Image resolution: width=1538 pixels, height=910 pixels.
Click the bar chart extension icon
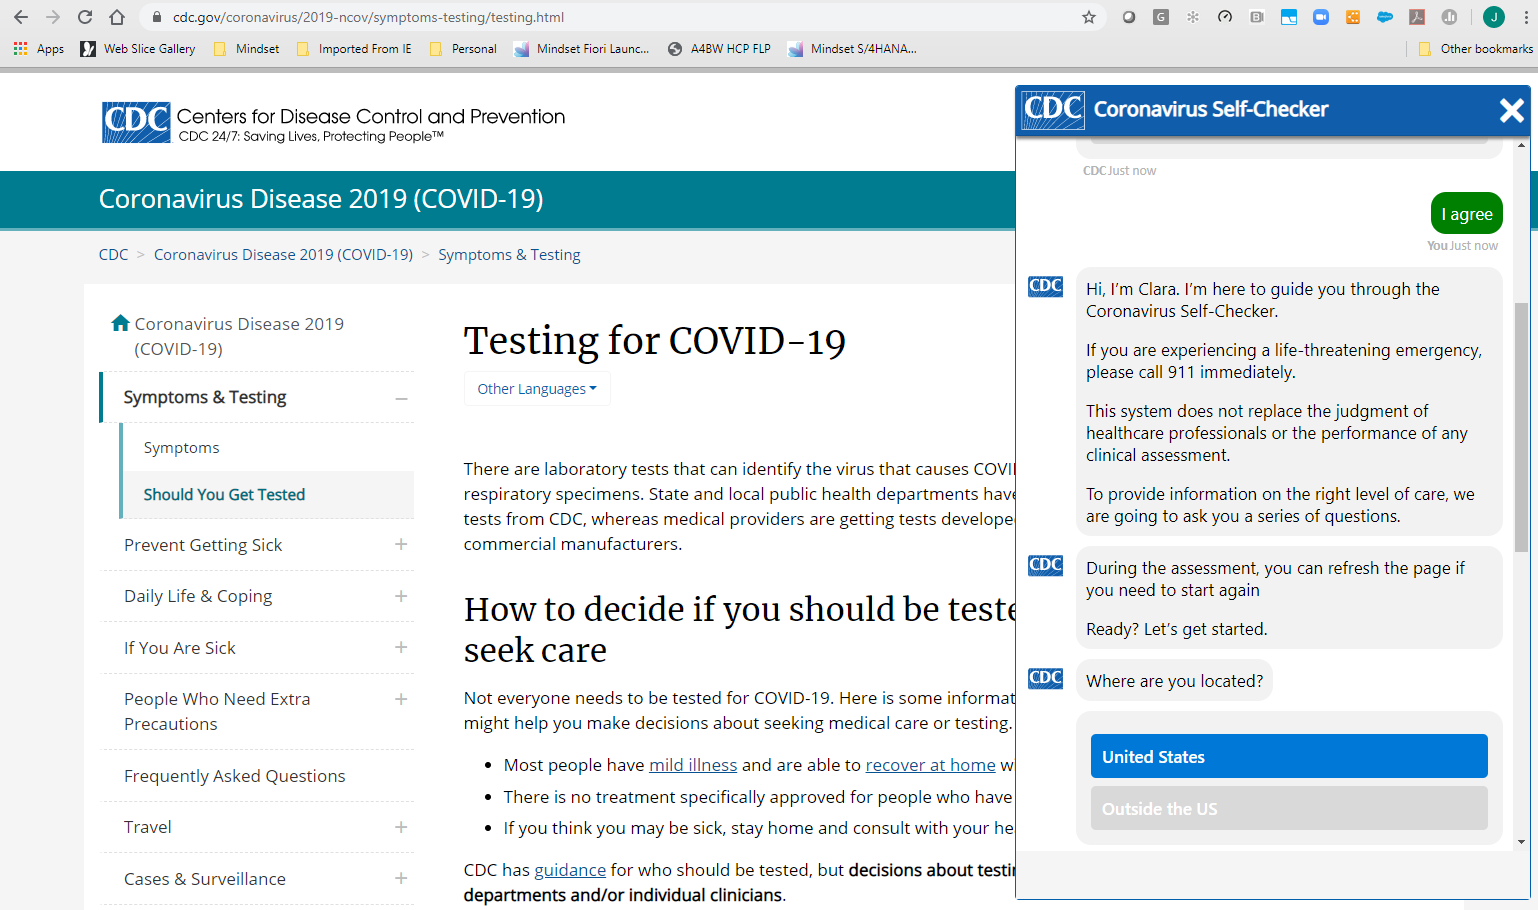[x=1449, y=17]
